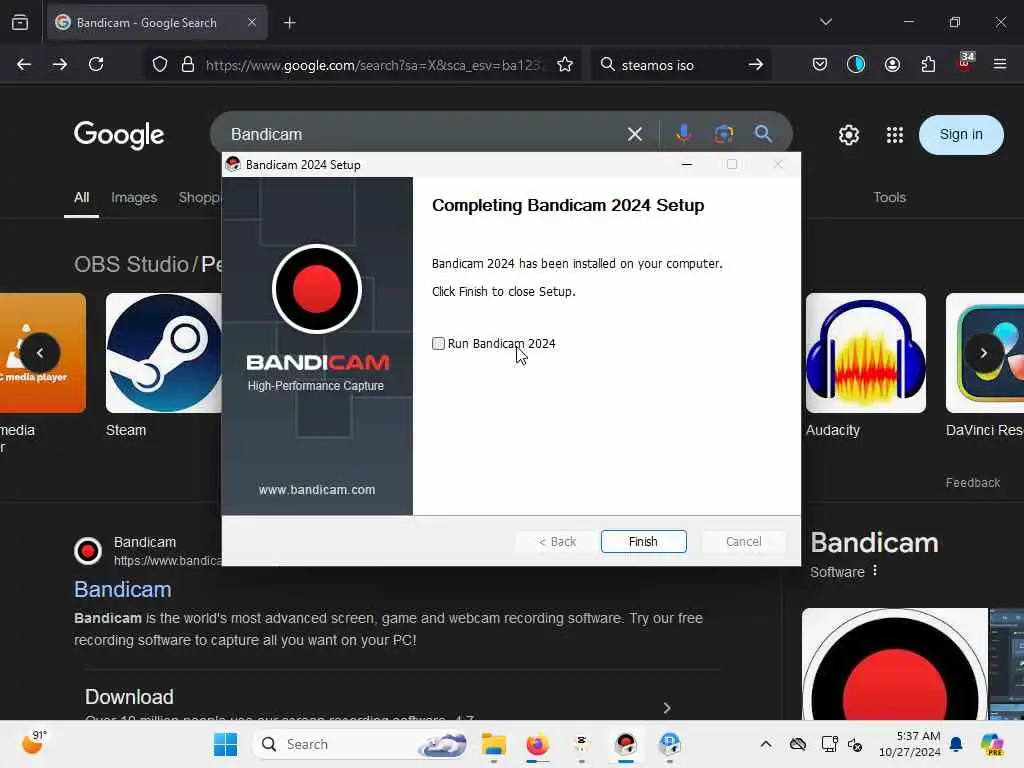1024x768 pixels.
Task: Submit steamos iso search with arrow
Action: click(x=756, y=65)
